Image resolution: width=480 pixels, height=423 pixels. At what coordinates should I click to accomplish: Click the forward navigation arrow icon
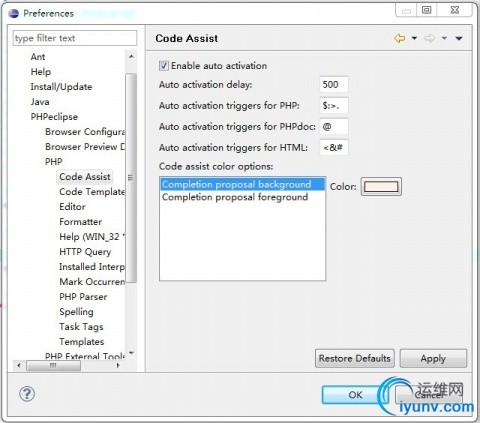point(429,38)
